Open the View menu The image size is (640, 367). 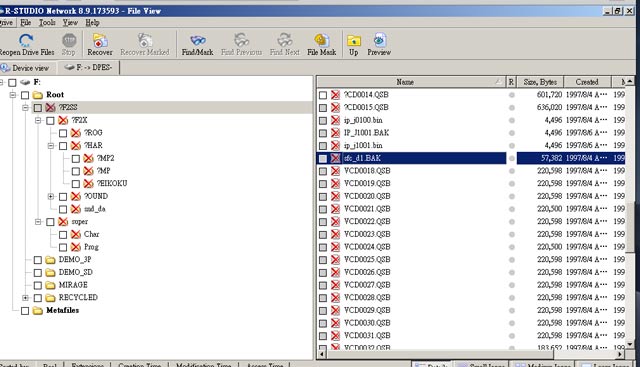[x=70, y=22]
